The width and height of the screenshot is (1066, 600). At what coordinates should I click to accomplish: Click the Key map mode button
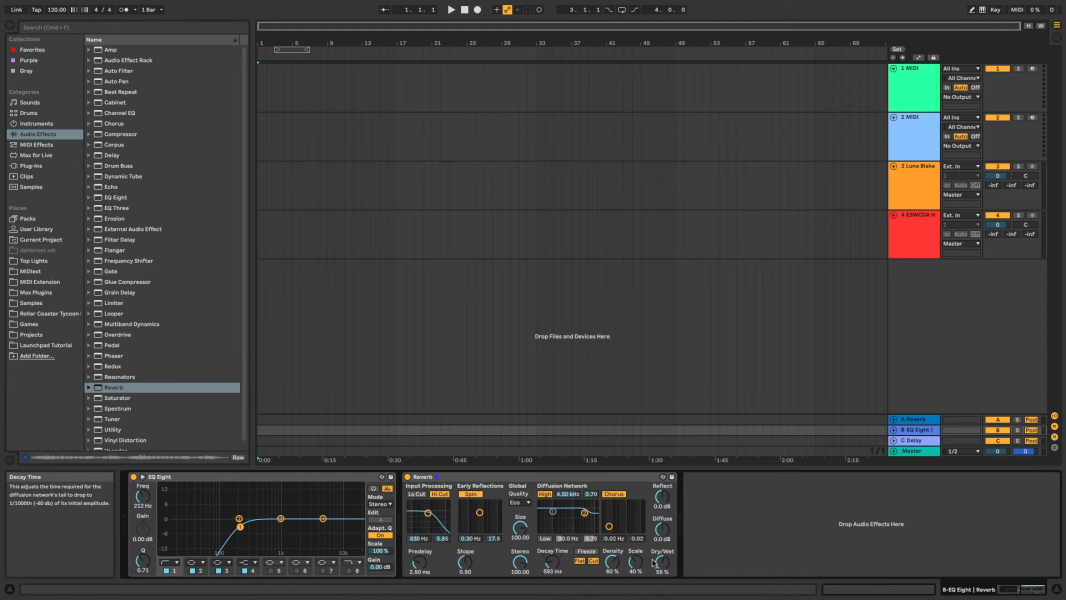995,10
